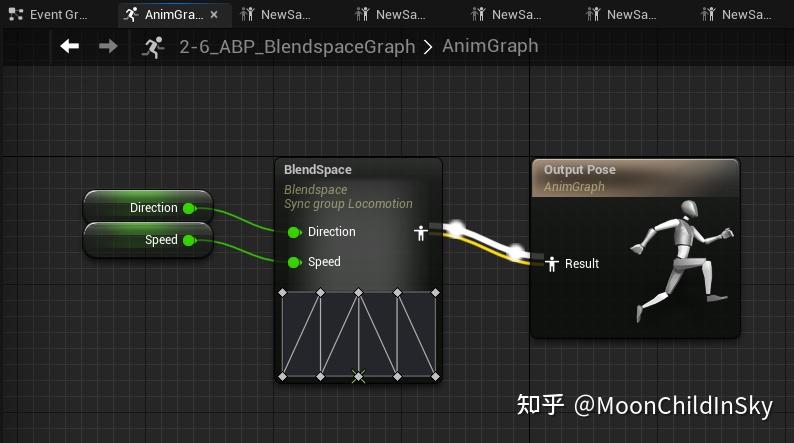Open 2-6_ABP_BlendspaceGraph breadcrumb

[x=297, y=47]
